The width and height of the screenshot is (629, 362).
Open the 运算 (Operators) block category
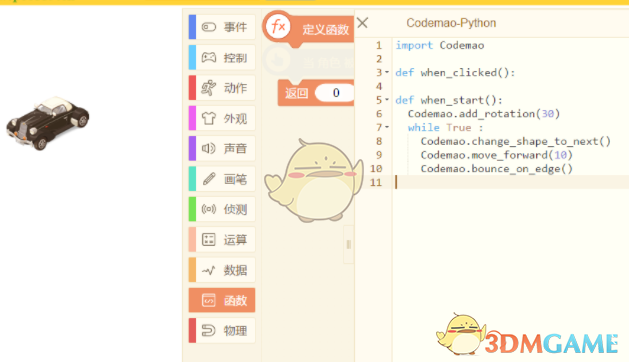click(x=222, y=240)
